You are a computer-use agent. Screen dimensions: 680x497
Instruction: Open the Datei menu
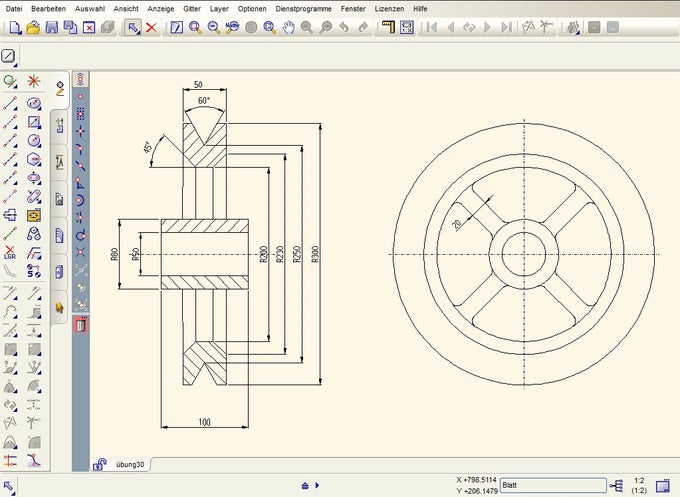13,9
